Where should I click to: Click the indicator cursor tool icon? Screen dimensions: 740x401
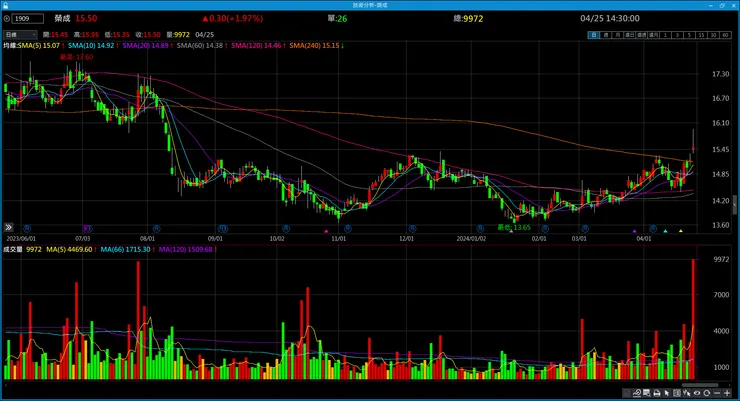pyautogui.click(x=687, y=393)
